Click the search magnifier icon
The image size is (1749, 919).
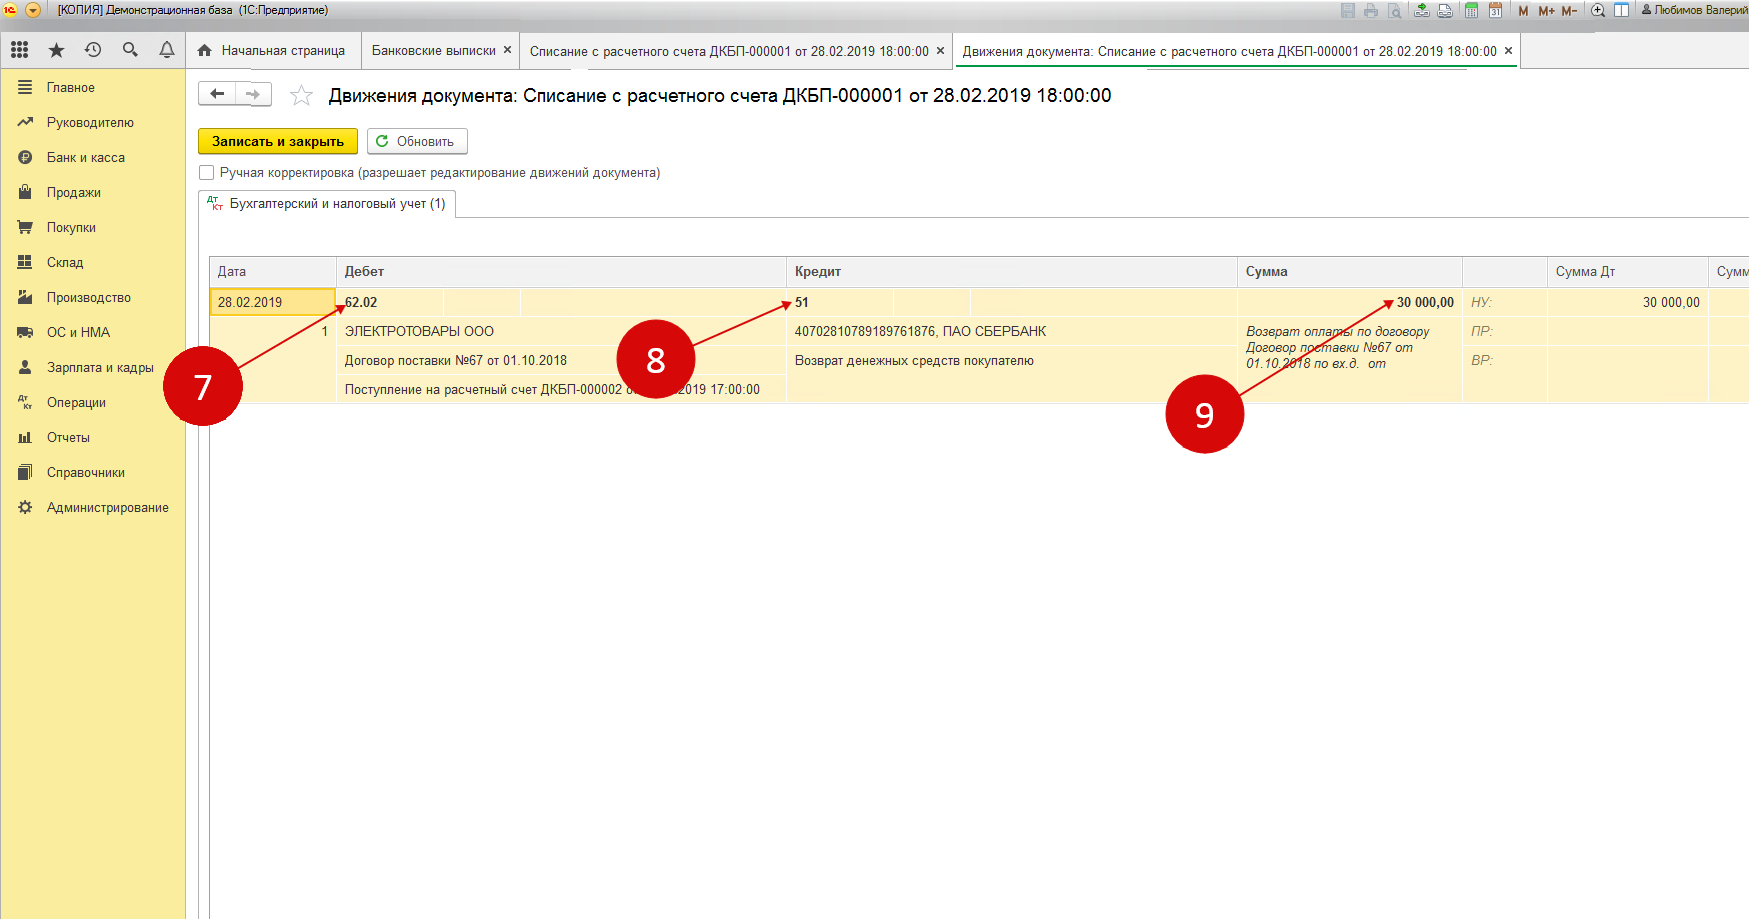130,50
